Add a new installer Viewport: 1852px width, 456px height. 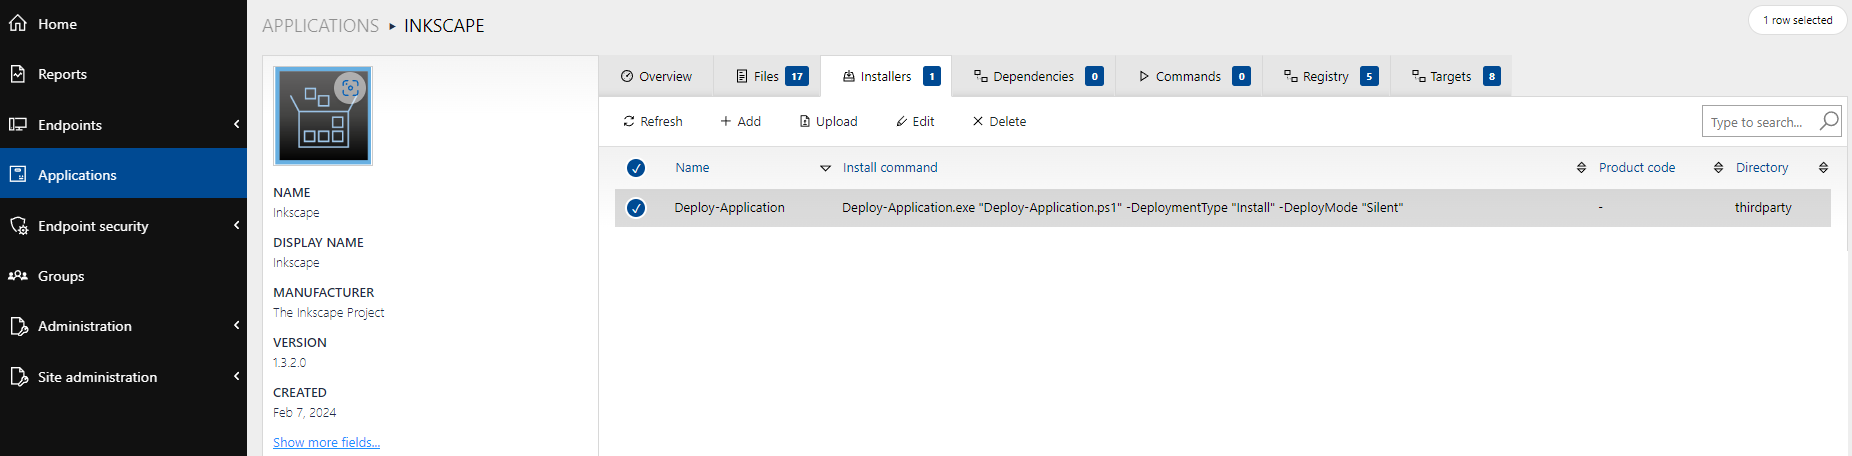[x=740, y=121]
